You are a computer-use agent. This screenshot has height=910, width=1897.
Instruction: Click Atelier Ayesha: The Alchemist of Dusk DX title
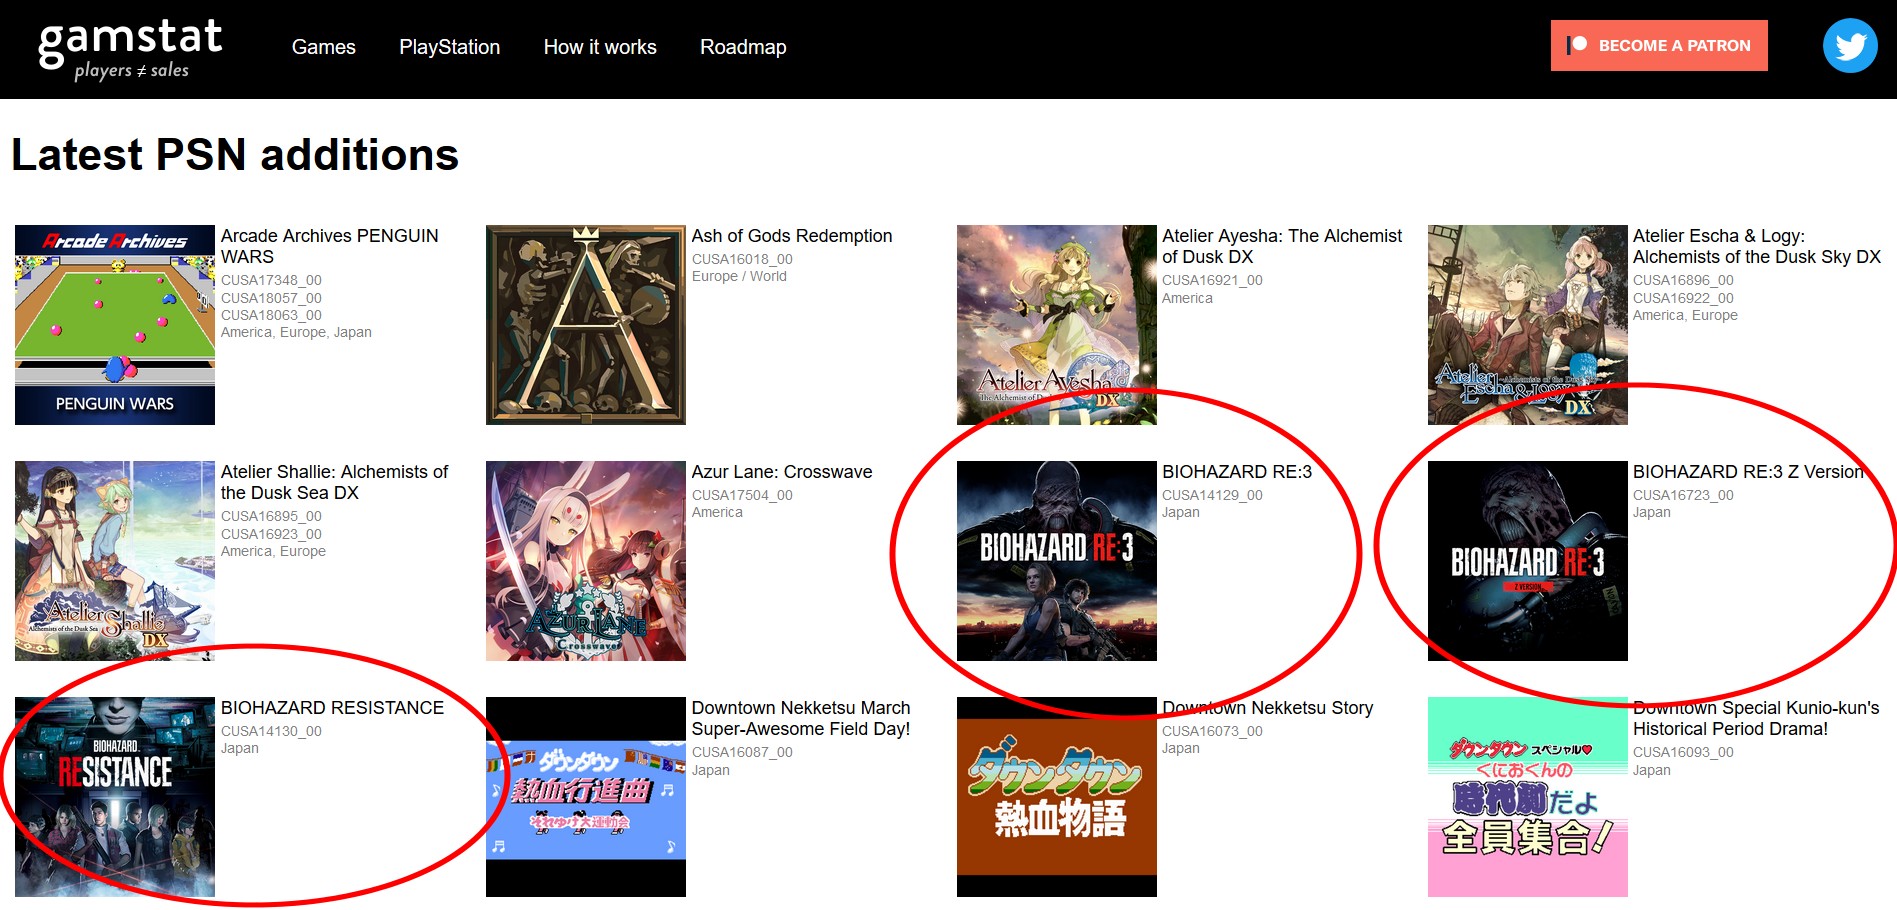tap(1282, 246)
